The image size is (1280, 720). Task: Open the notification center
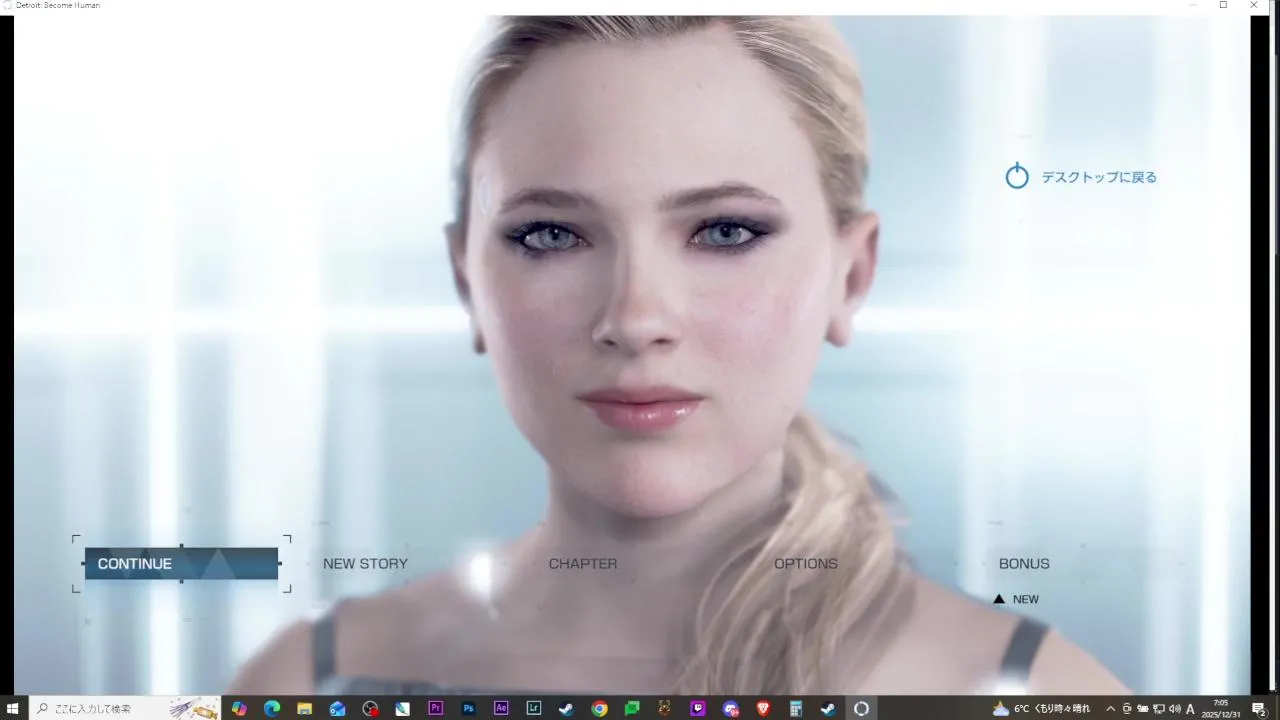1259,709
